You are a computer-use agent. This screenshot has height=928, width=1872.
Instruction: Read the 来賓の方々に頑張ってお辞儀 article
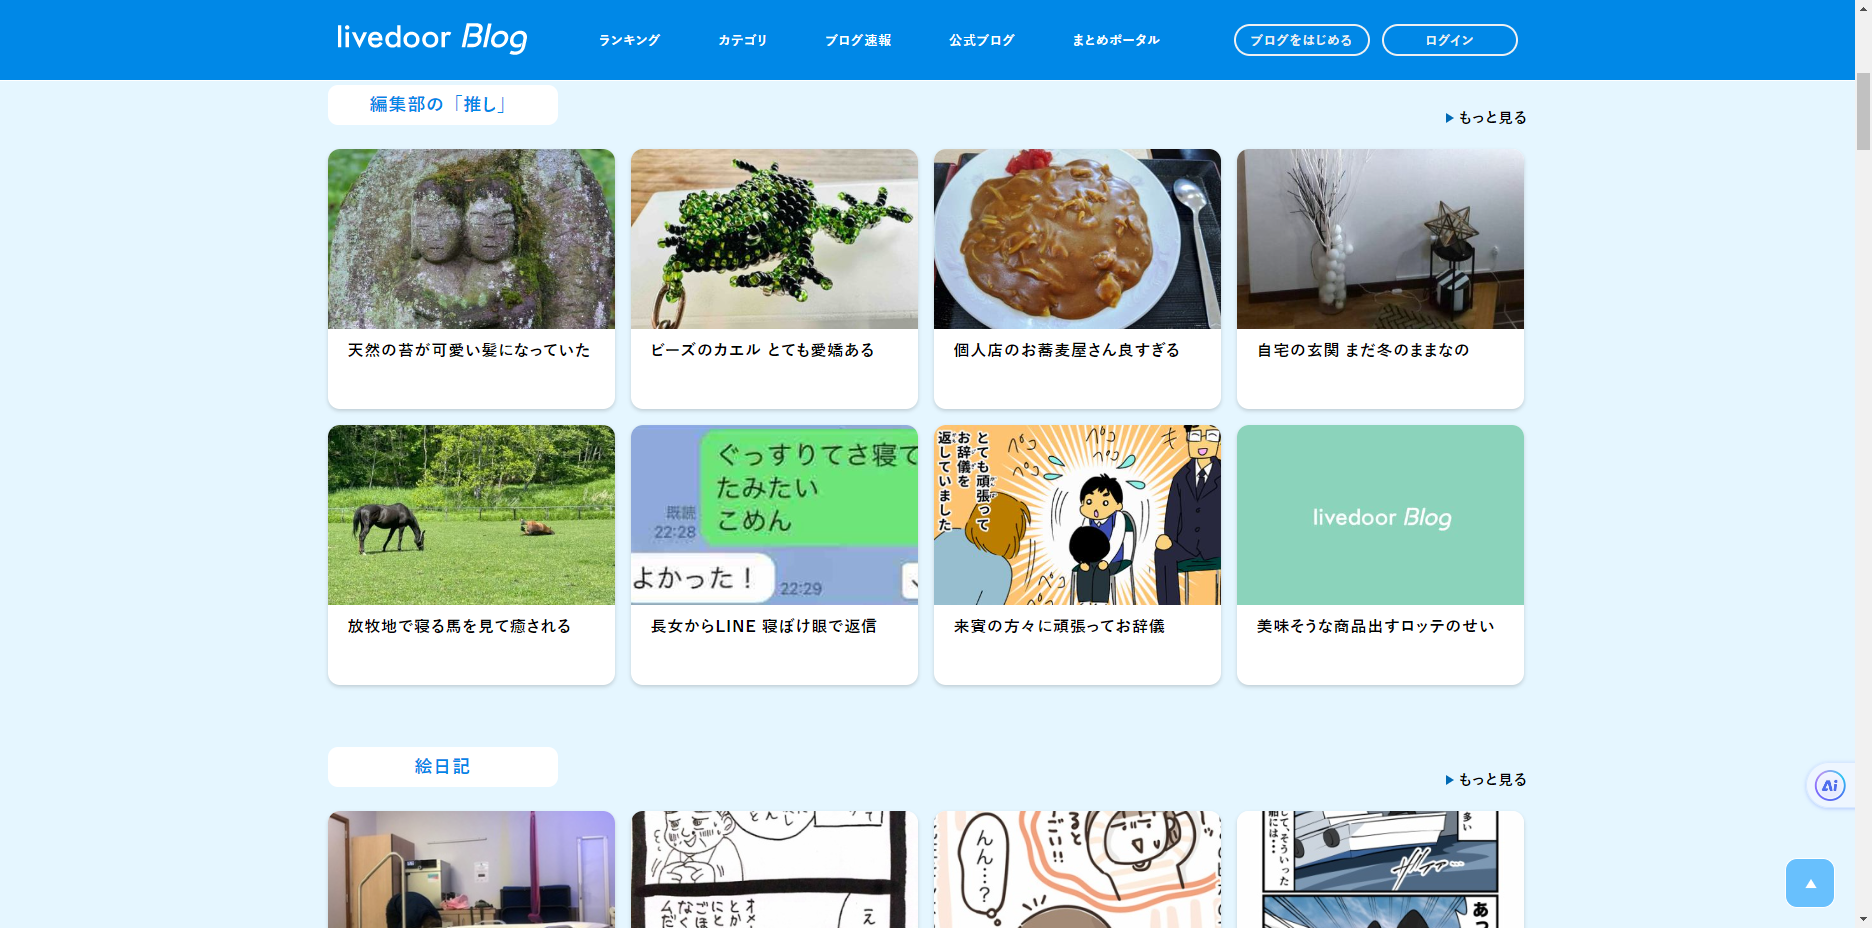click(1059, 626)
